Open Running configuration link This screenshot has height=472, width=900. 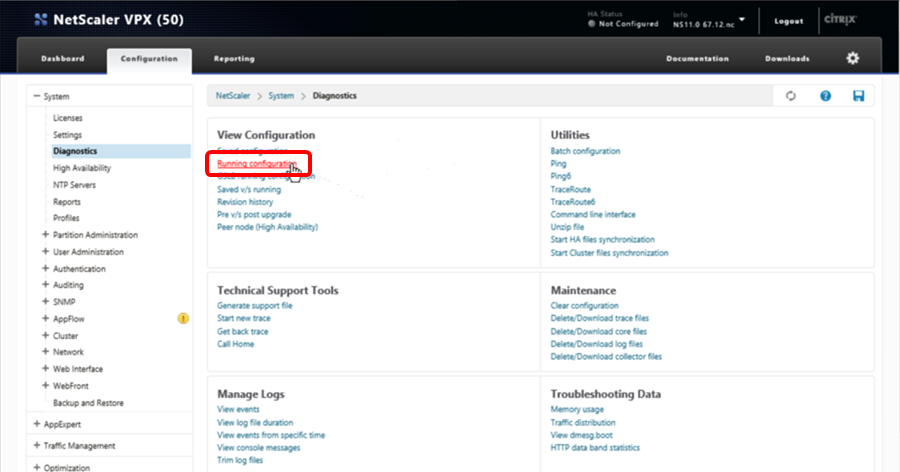pos(257,164)
